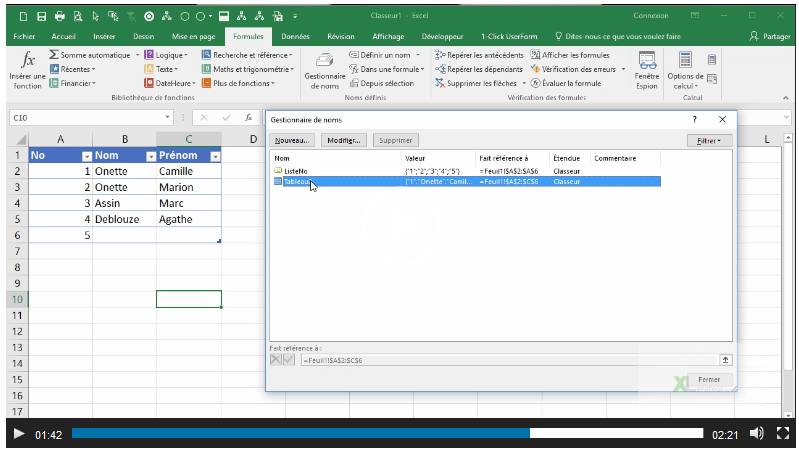The width and height of the screenshot is (799, 454).
Task: Click the column B header
Action: pos(125,139)
